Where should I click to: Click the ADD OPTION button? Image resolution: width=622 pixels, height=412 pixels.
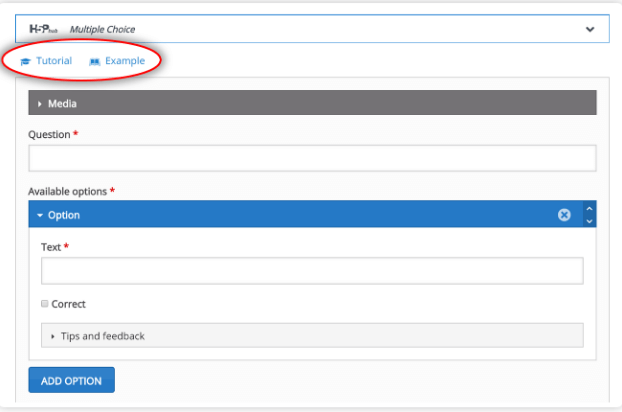[71, 380]
